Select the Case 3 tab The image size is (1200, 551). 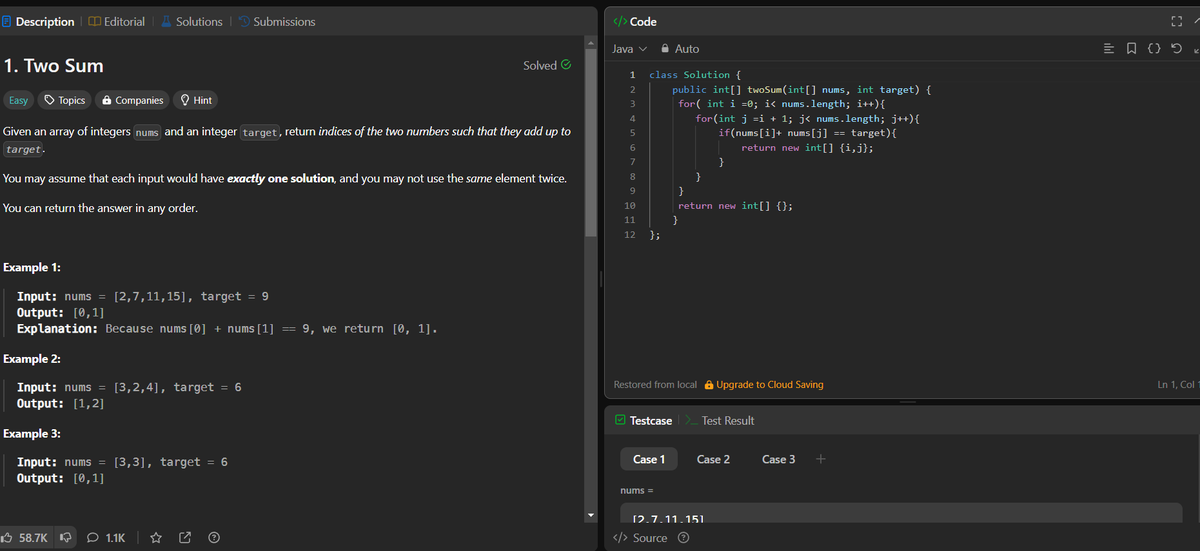click(779, 459)
